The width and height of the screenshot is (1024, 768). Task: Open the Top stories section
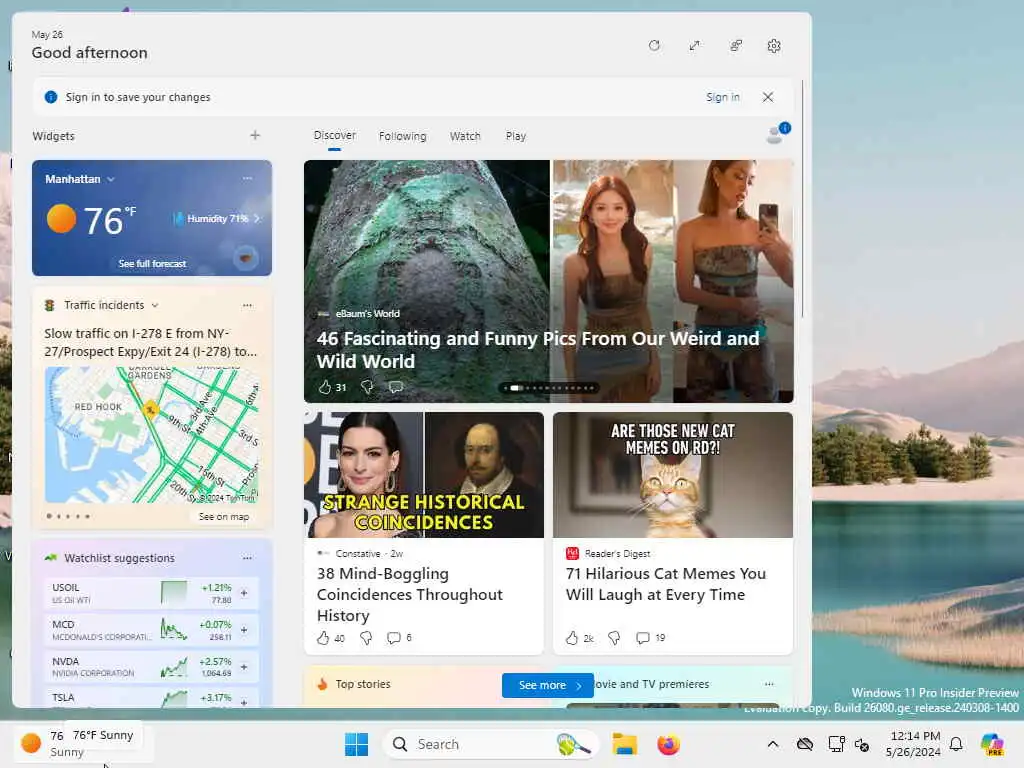coord(362,684)
